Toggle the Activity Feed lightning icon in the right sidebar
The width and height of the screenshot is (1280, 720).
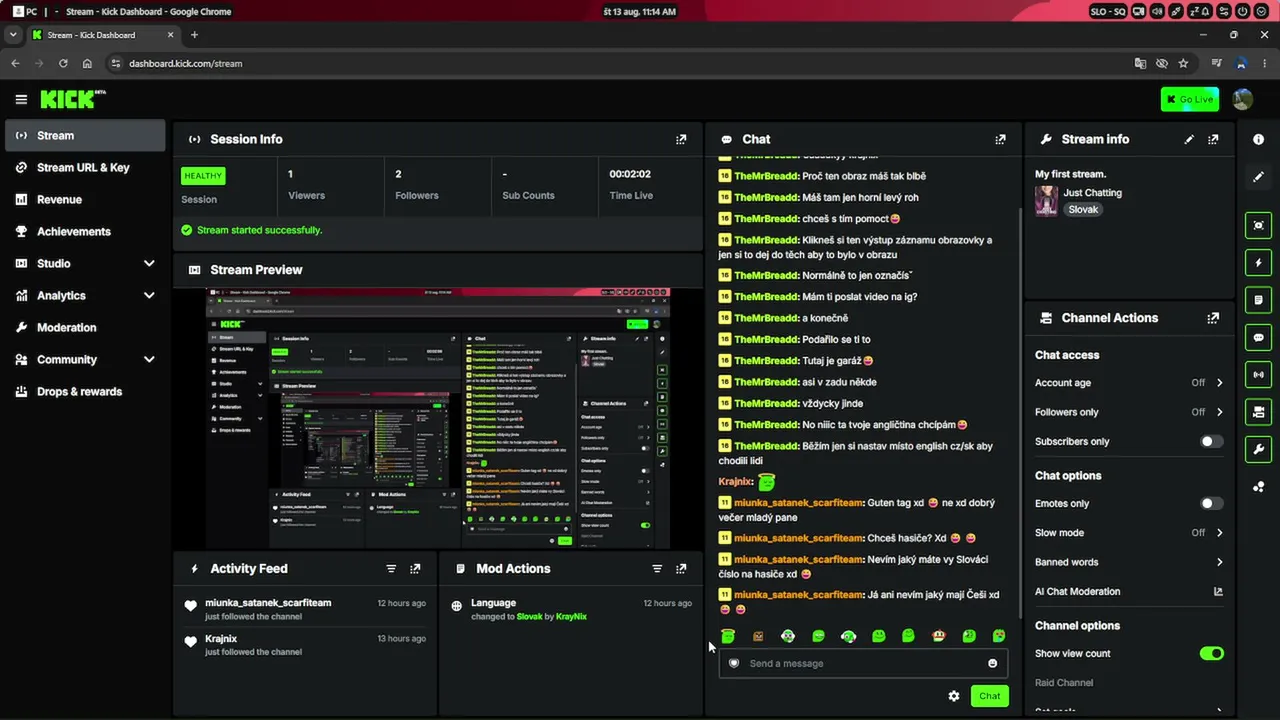1258,262
